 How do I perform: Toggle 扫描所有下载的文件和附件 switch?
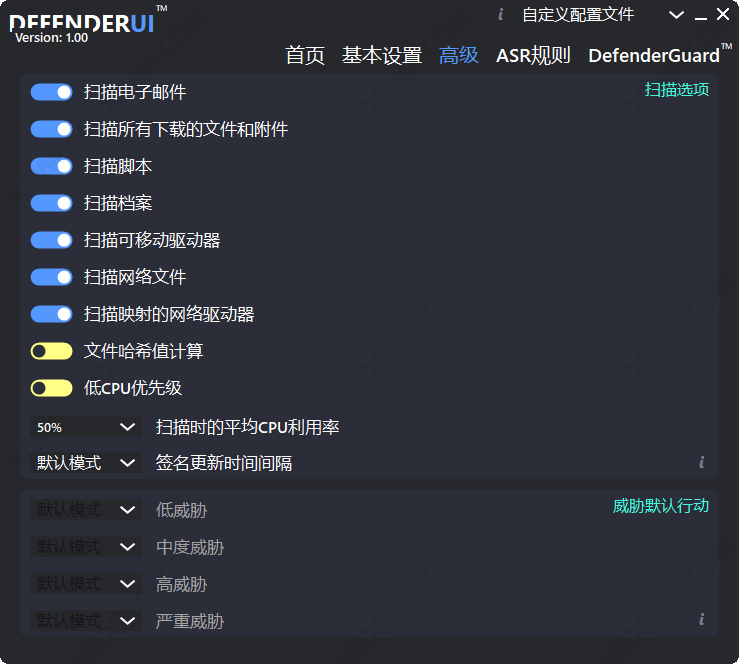point(51,129)
